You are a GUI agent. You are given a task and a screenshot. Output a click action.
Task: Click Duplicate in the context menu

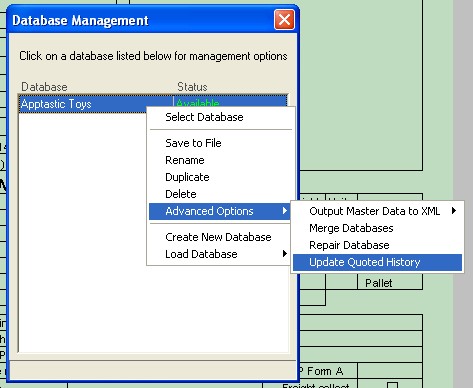click(x=221, y=177)
